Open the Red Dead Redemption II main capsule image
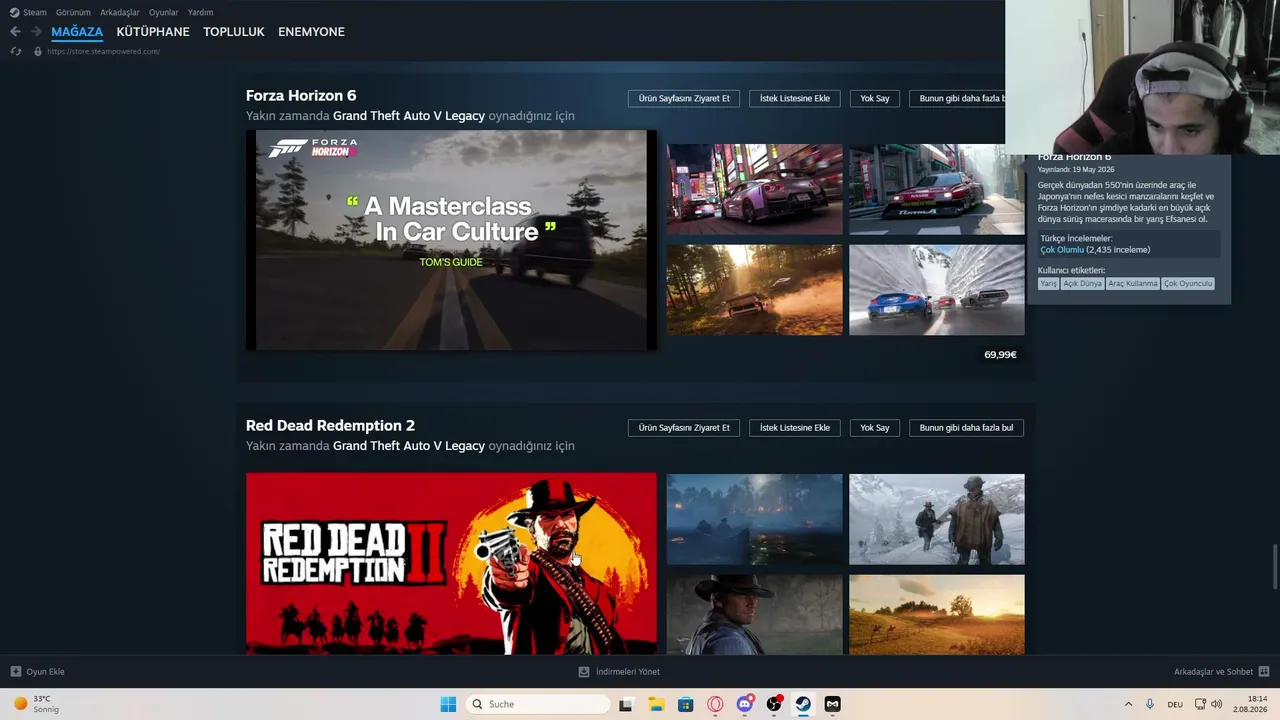 (x=451, y=564)
